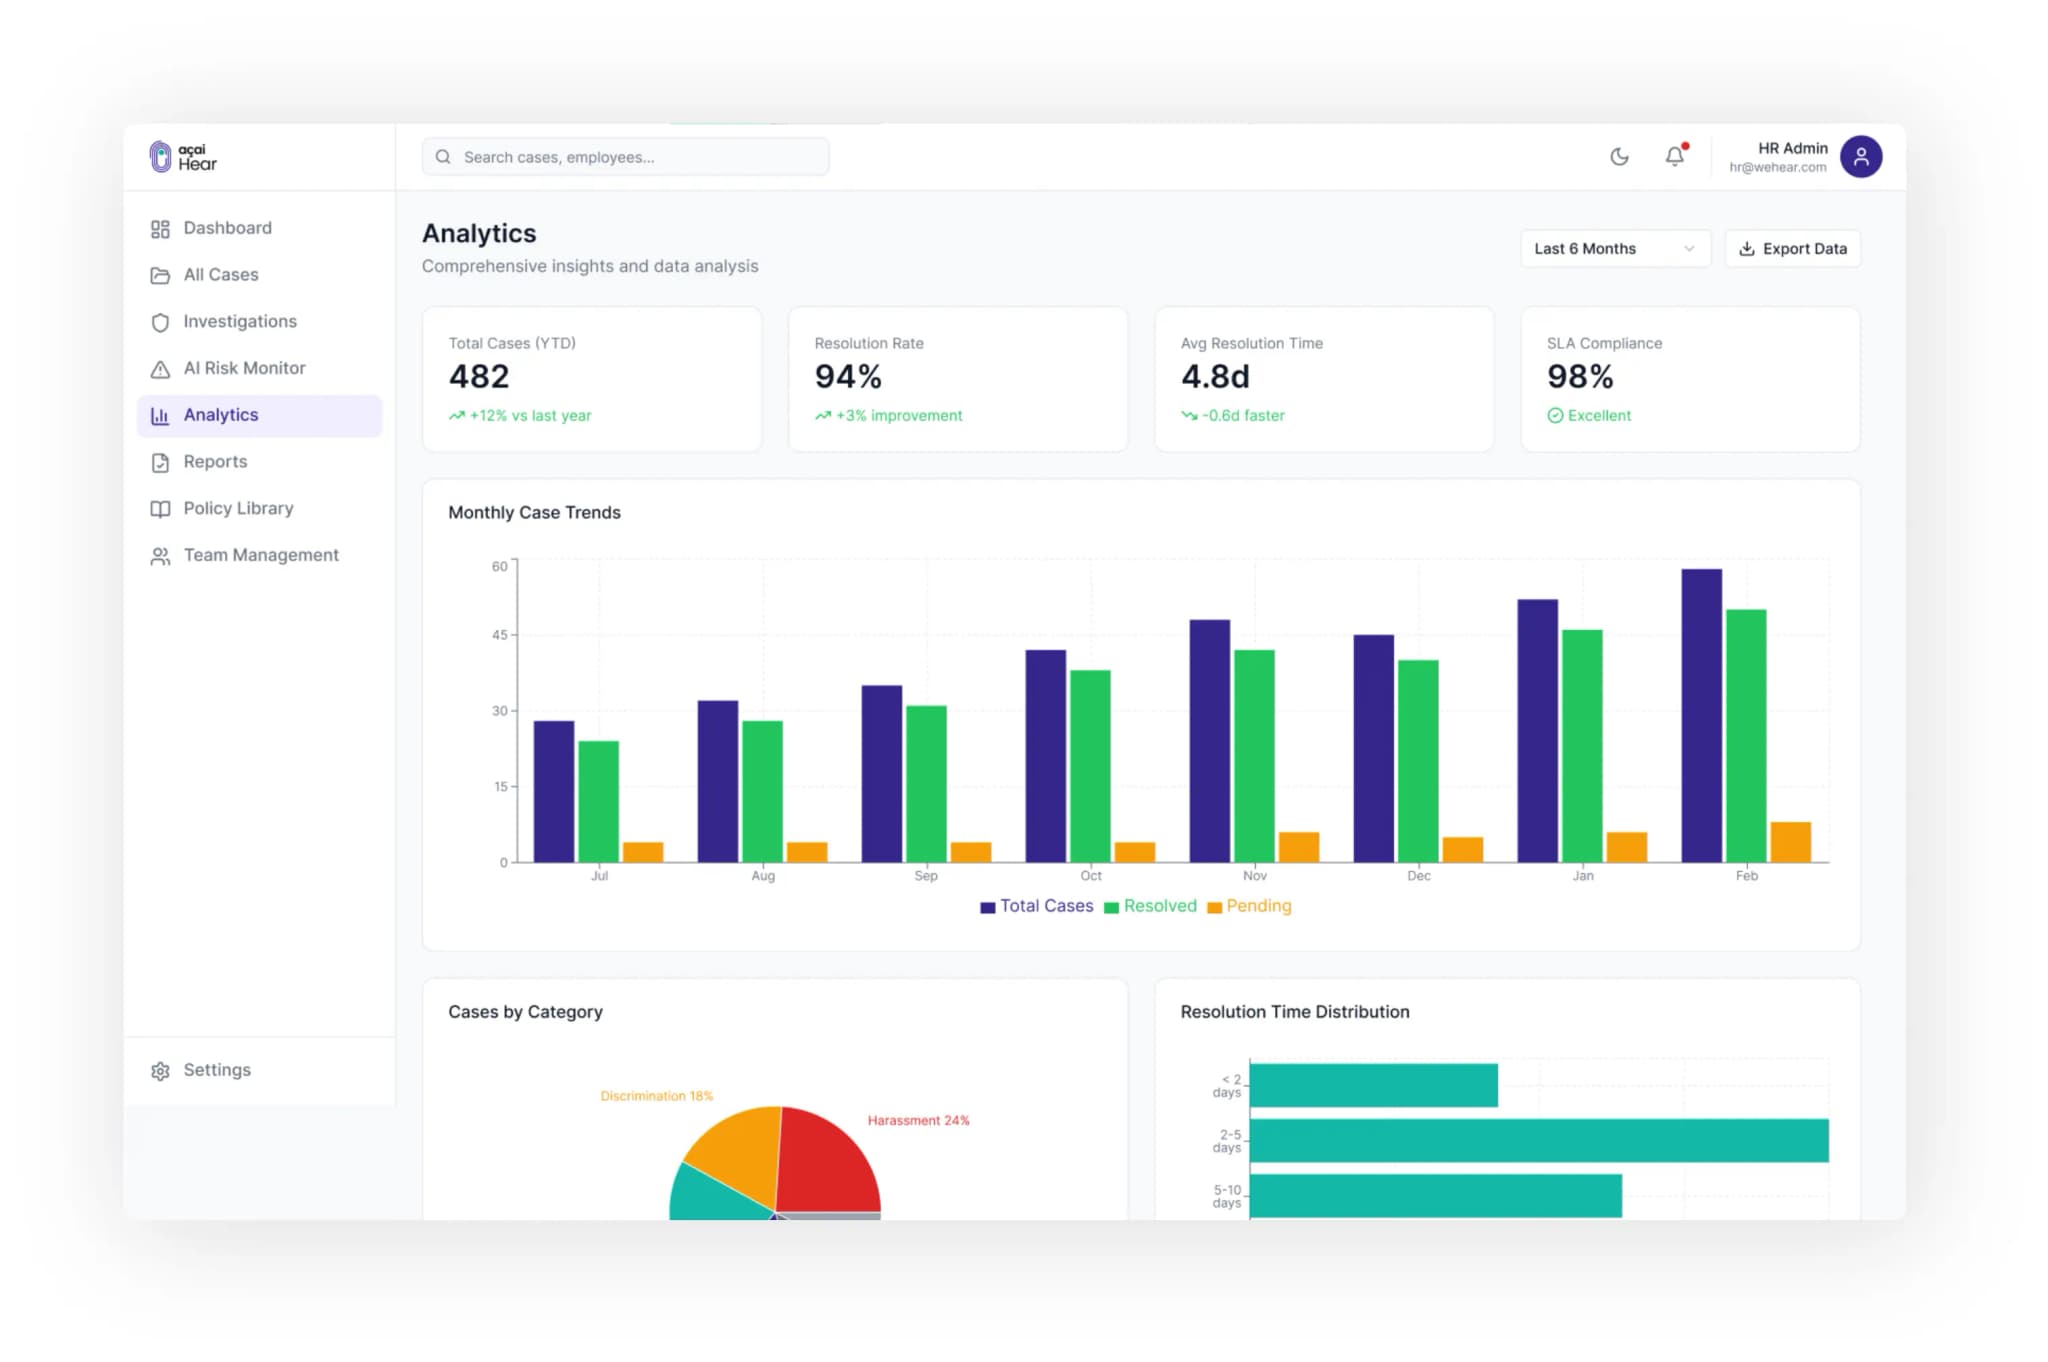Viewport: 2048px width, 1362px height.
Task: Open the Last 6 Months dropdown
Action: (x=1614, y=248)
